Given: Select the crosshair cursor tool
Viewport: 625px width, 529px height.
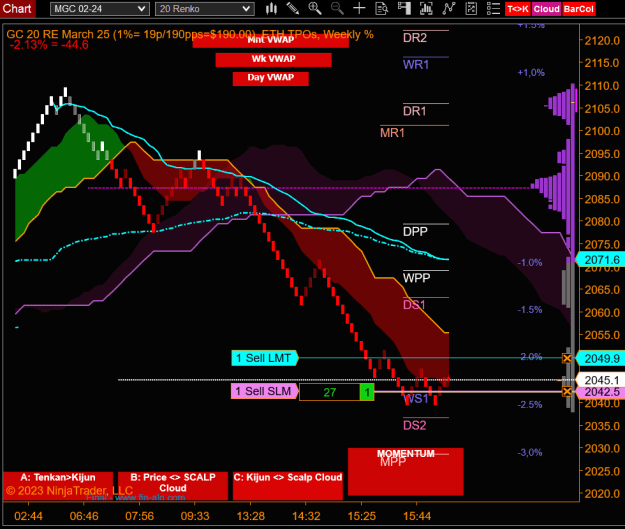Looking at the screenshot, I should (x=360, y=9).
